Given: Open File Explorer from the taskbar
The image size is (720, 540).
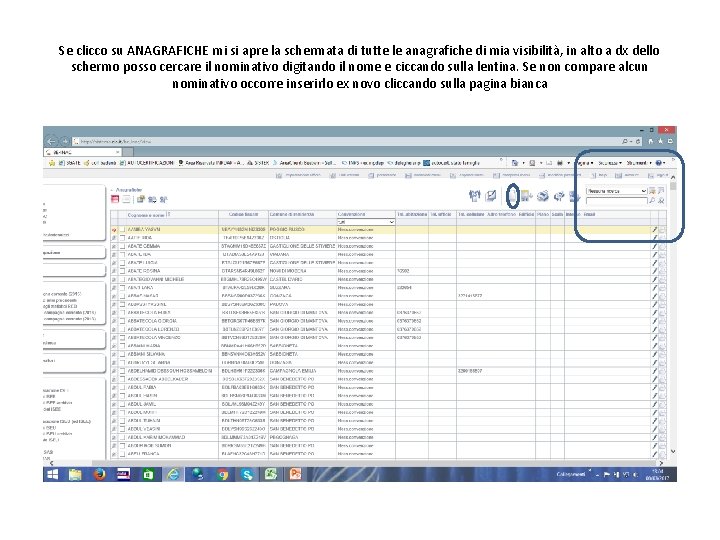Looking at the screenshot, I should tap(75, 474).
